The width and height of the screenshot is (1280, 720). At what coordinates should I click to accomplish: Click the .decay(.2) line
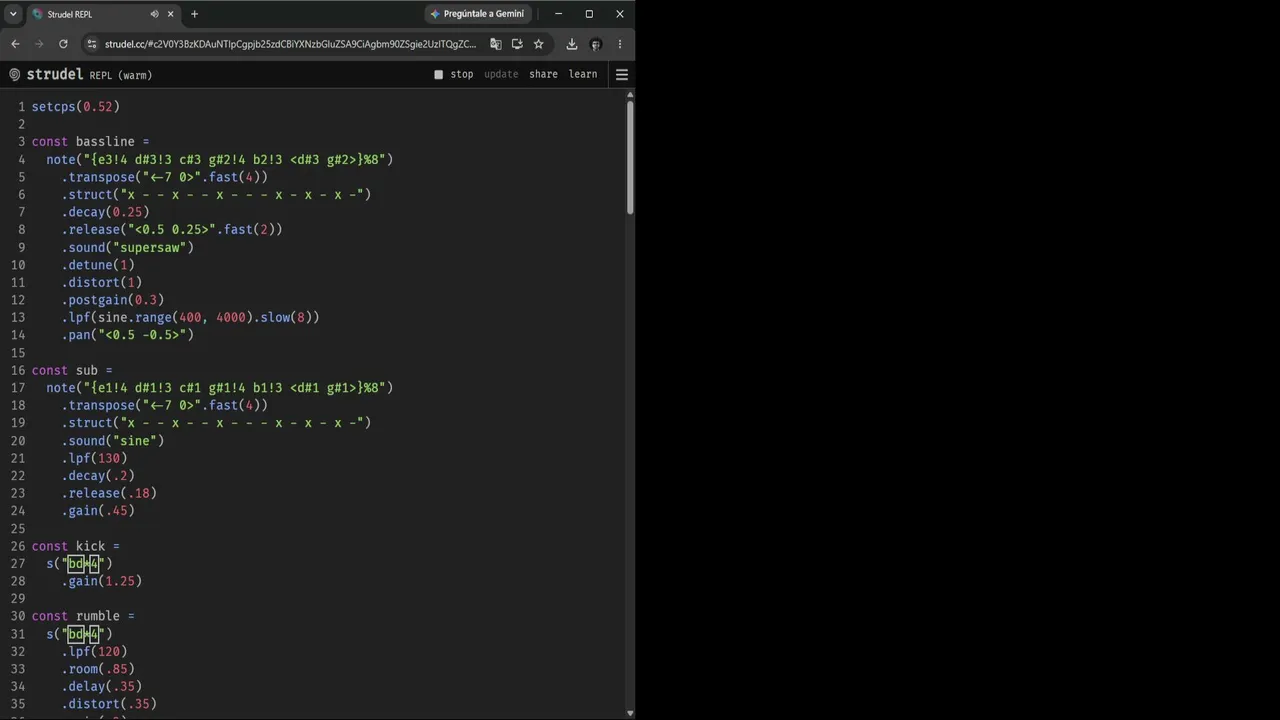coord(98,476)
